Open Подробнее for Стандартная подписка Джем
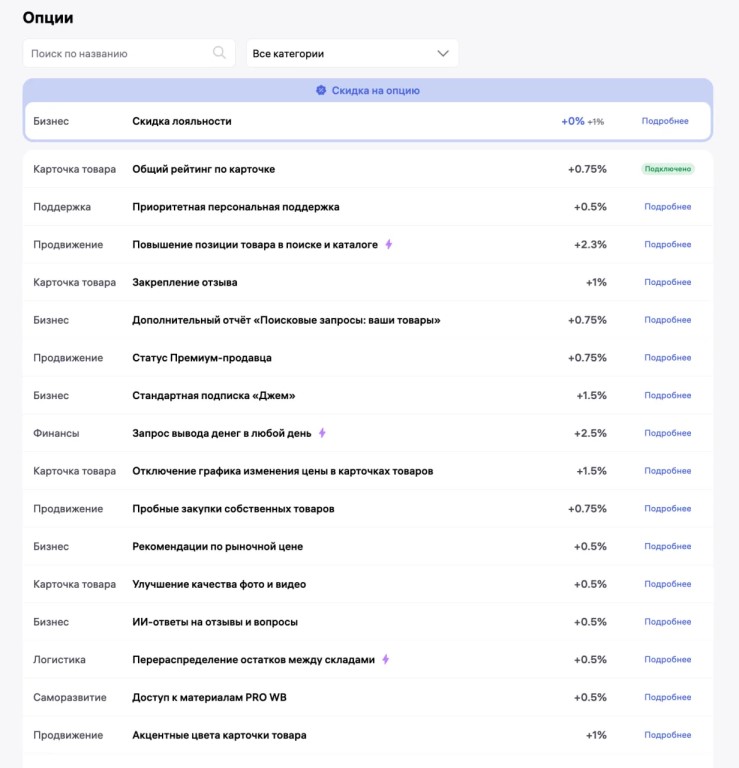739x768 pixels. [667, 395]
